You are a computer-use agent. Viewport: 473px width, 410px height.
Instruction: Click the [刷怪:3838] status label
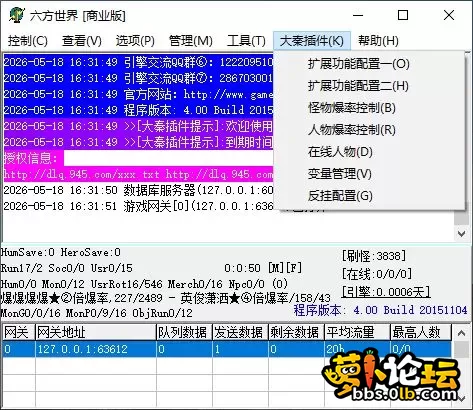(x=374, y=256)
